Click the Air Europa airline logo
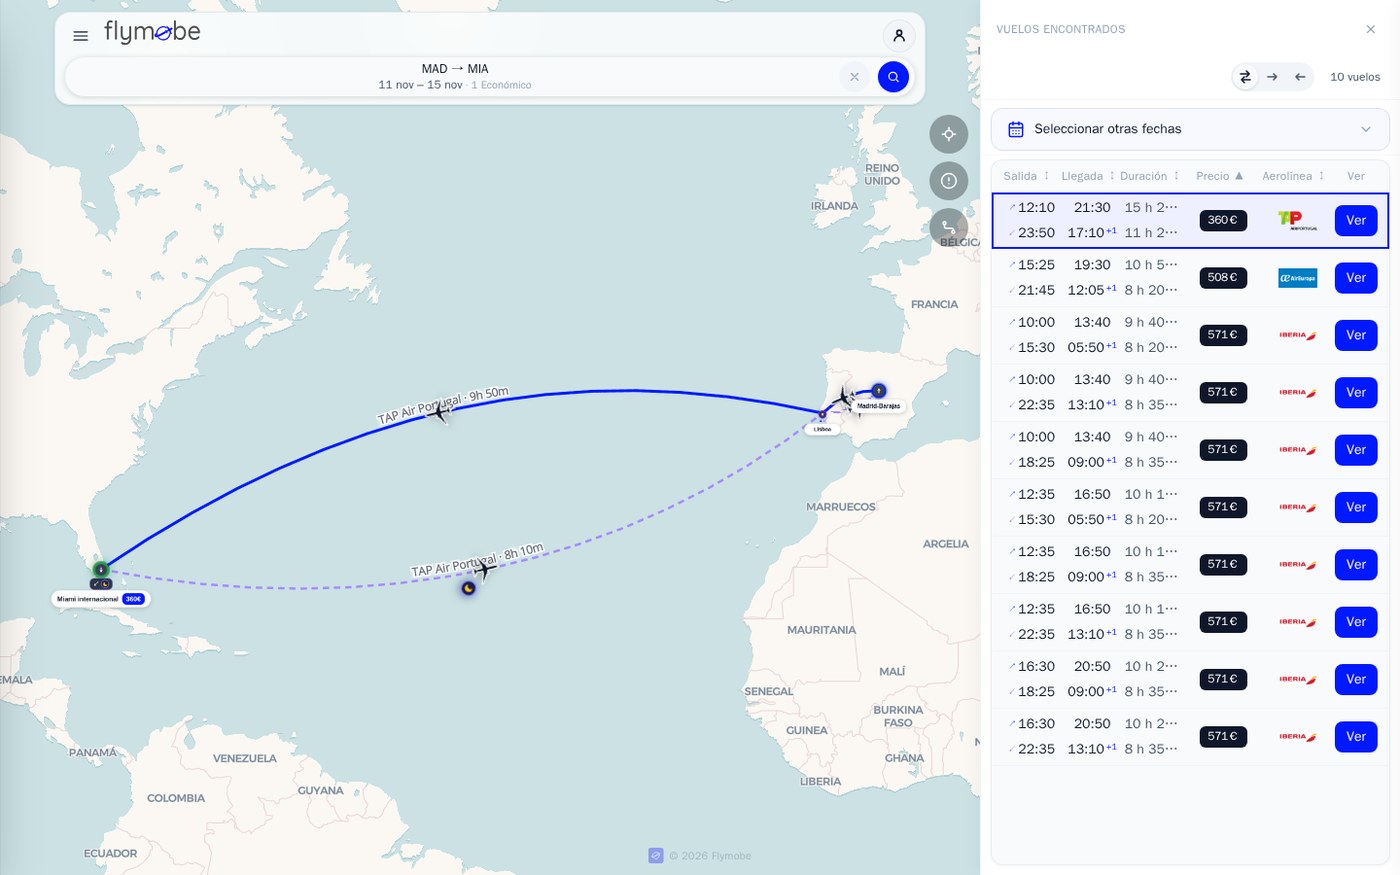 1297,278
